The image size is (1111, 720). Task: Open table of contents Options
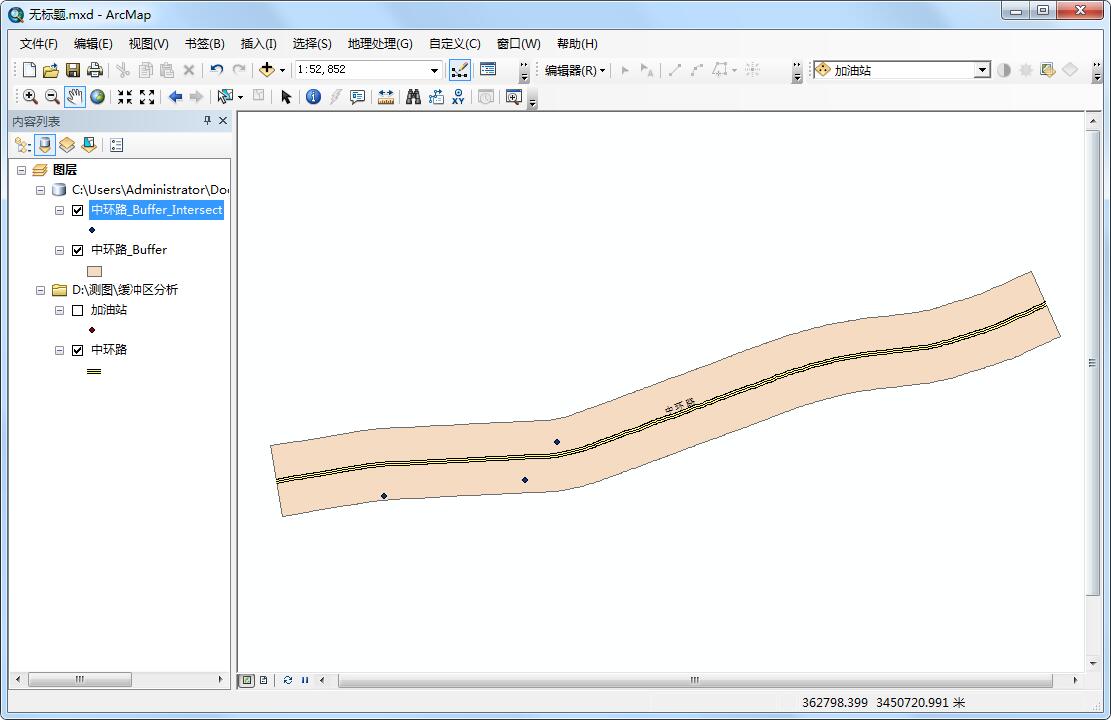(x=117, y=145)
